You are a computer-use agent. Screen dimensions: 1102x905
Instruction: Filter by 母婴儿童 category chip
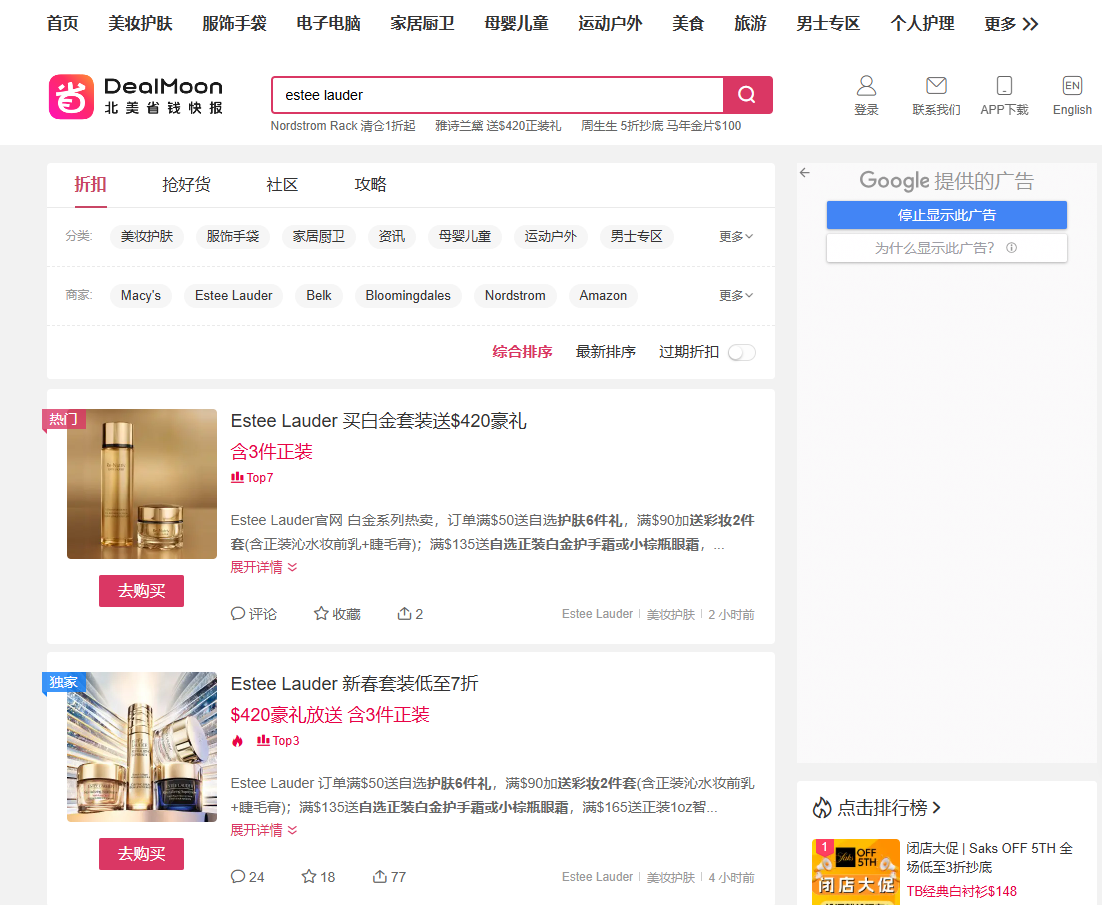click(x=465, y=237)
